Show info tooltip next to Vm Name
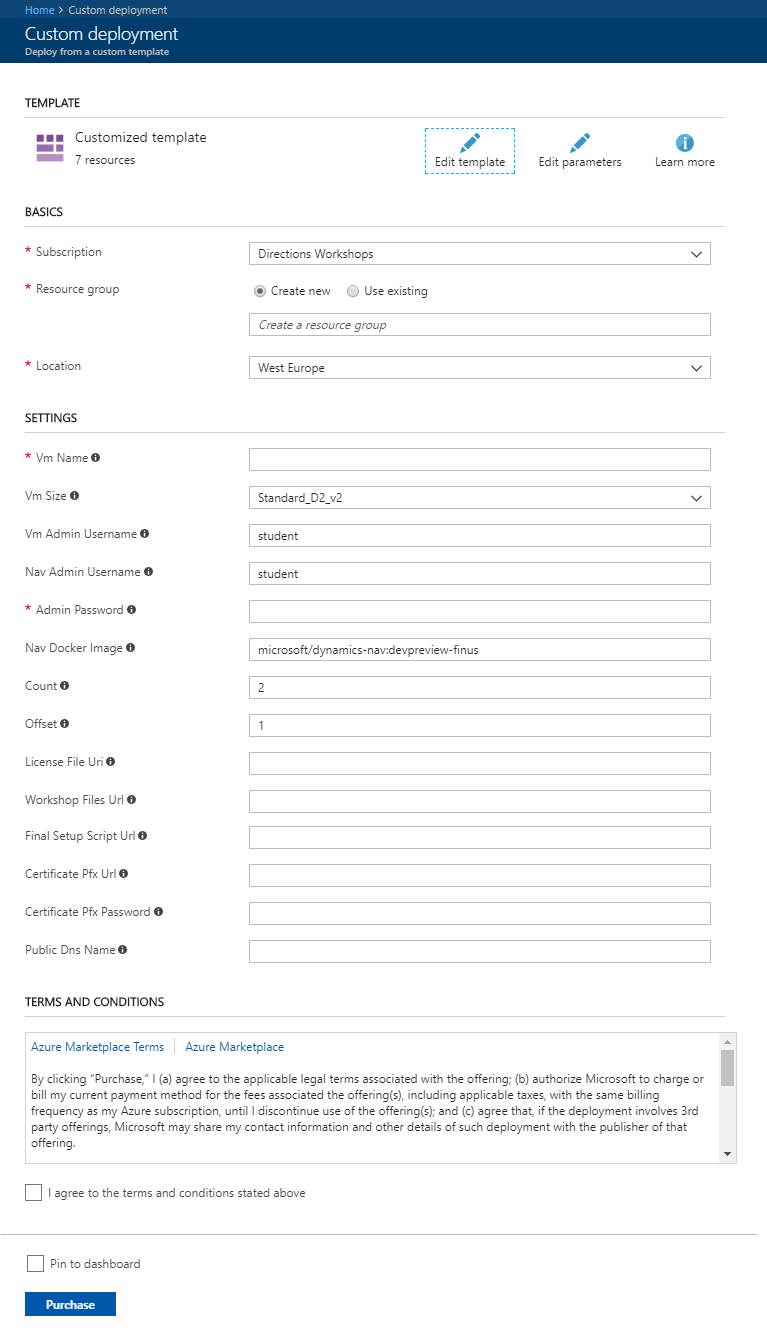This screenshot has height=1330, width=767. point(96,458)
